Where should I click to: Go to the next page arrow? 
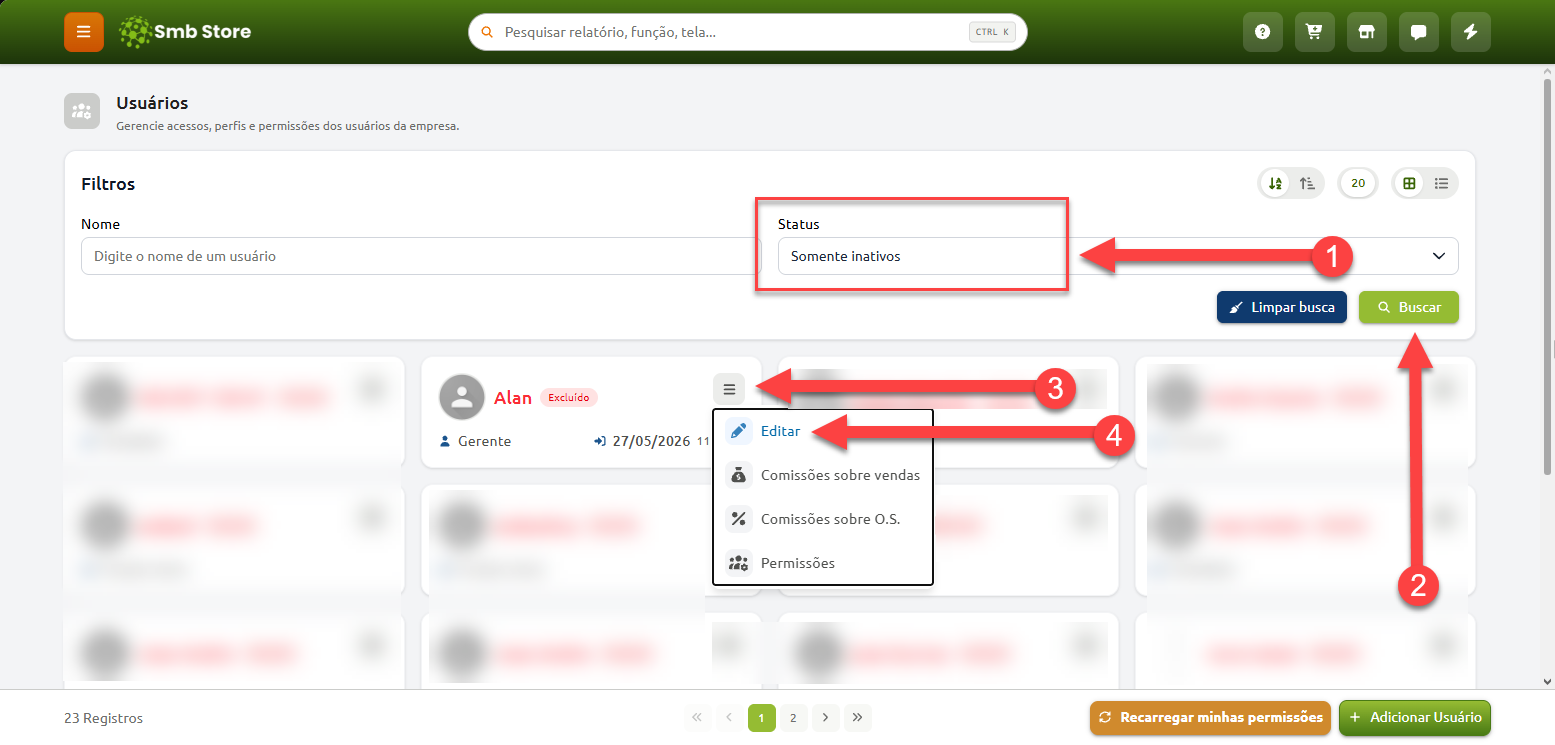coord(825,717)
